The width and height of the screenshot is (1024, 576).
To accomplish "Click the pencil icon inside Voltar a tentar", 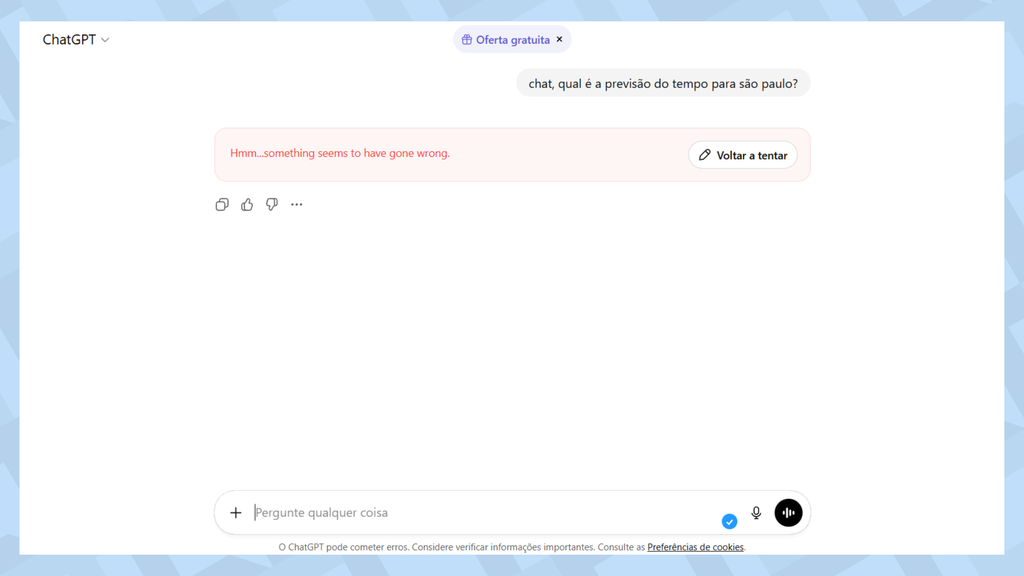I will [x=705, y=155].
